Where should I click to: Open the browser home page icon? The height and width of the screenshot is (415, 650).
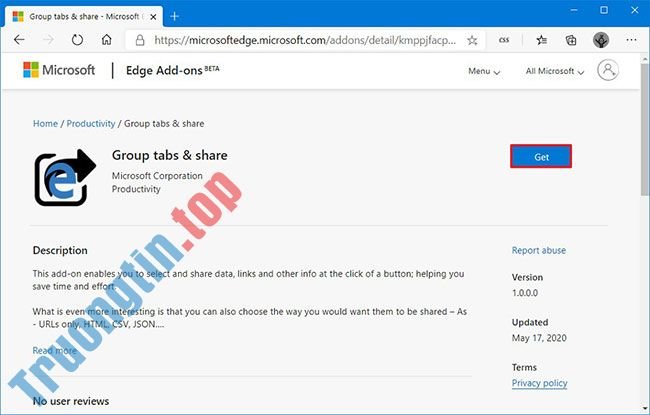pos(107,40)
